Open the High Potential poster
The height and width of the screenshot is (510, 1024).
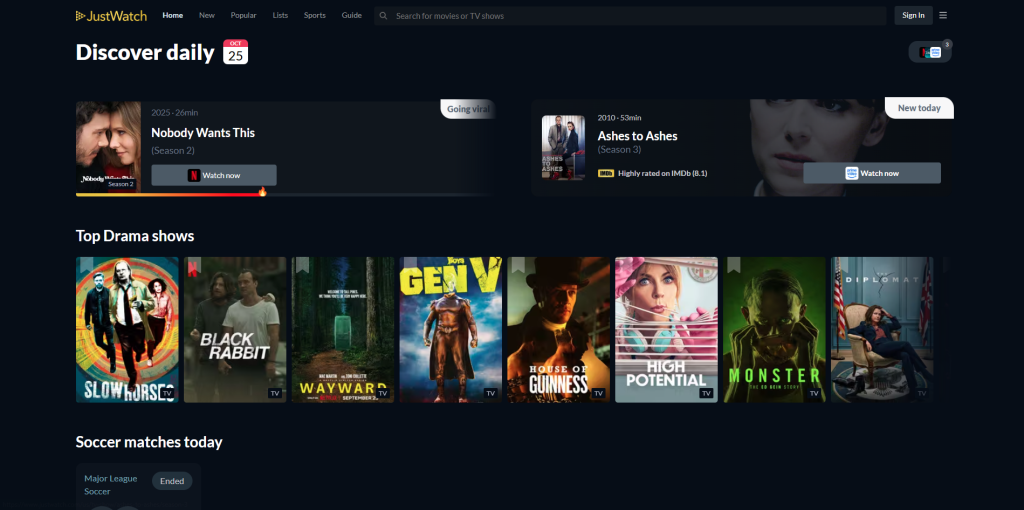click(x=666, y=330)
